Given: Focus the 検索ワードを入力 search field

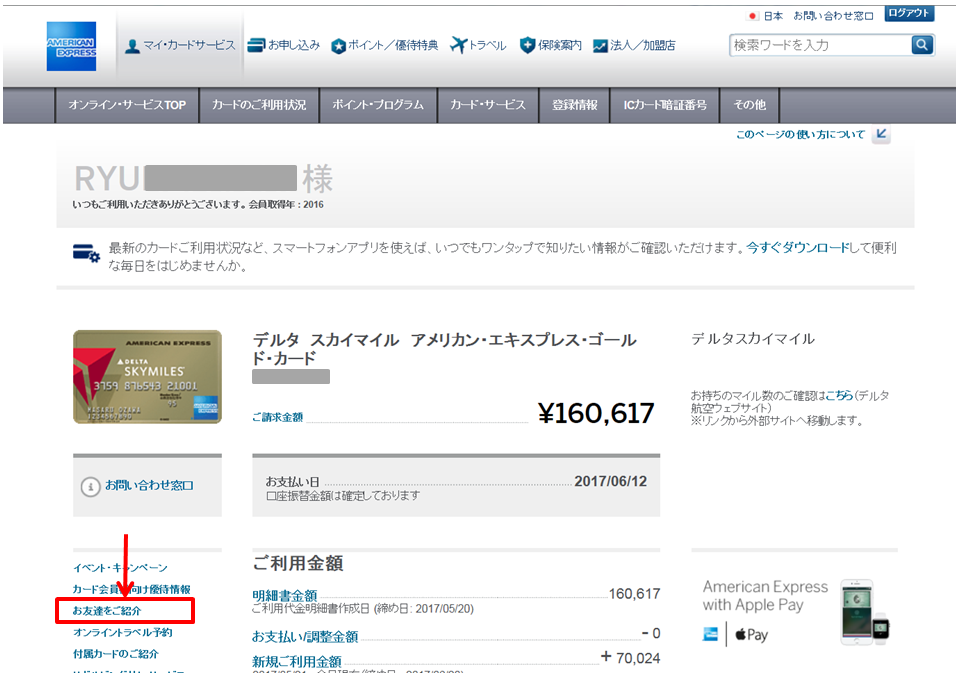Looking at the screenshot, I should coord(820,45).
